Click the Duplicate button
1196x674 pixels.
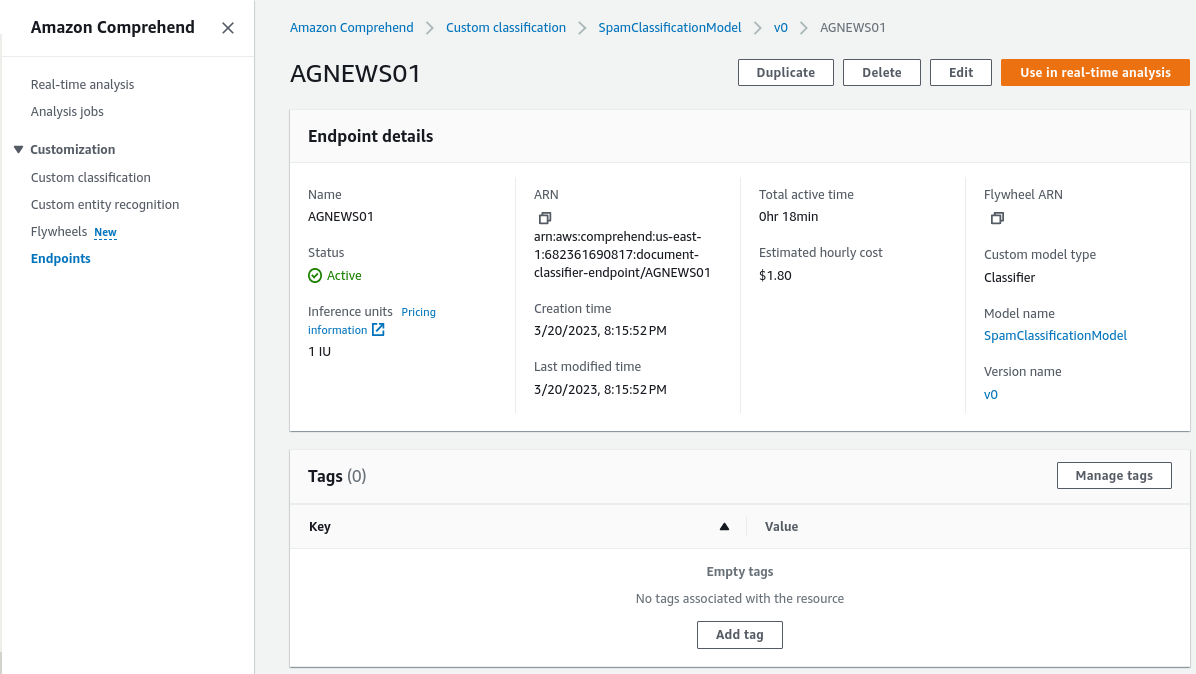click(786, 72)
